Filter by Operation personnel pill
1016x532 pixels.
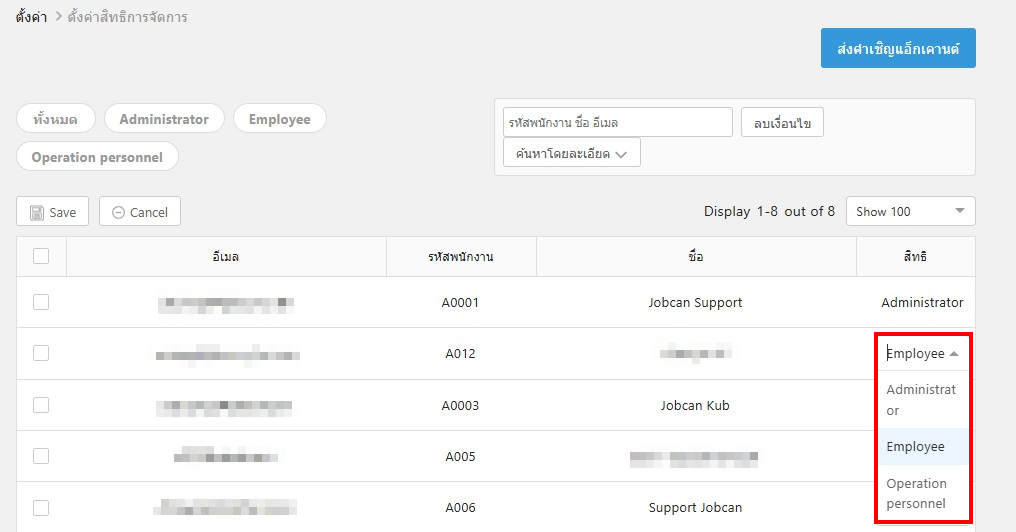click(x=97, y=157)
